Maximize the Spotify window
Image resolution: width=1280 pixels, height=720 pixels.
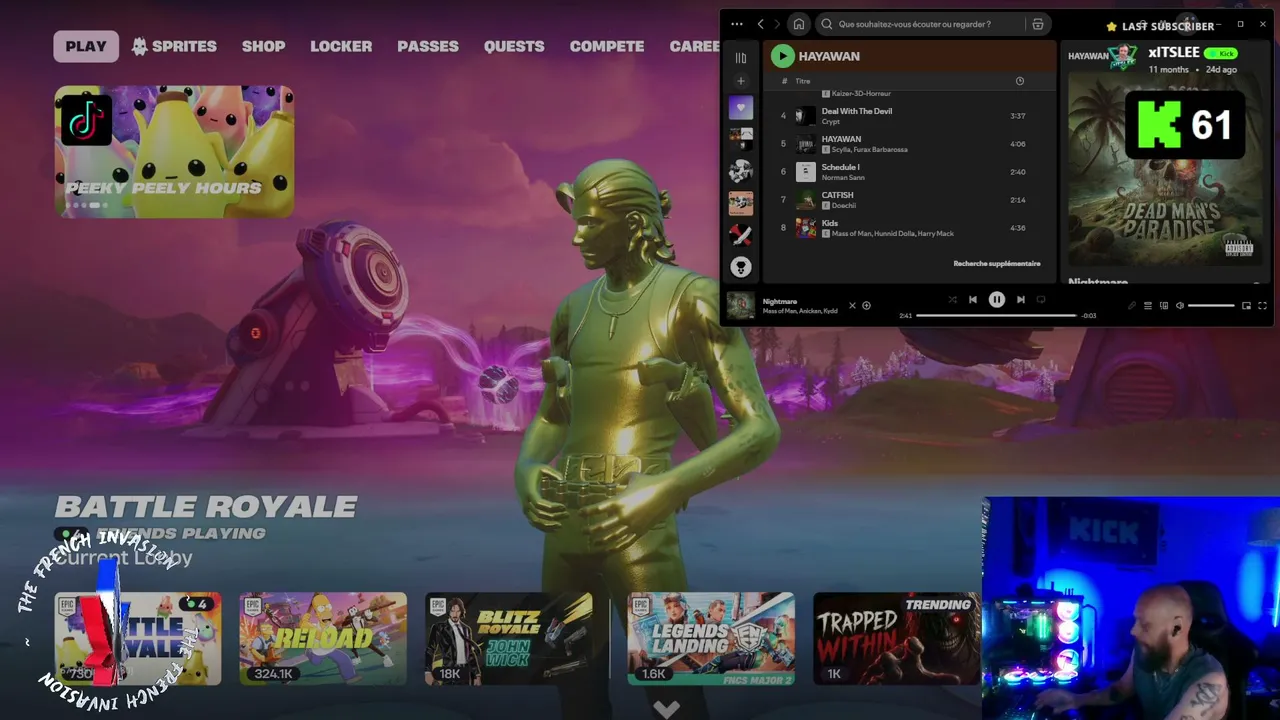coord(1240,24)
